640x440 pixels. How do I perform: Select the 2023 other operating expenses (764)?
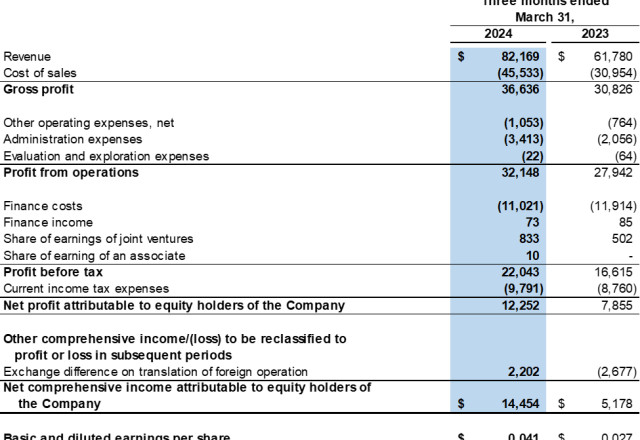pos(622,122)
